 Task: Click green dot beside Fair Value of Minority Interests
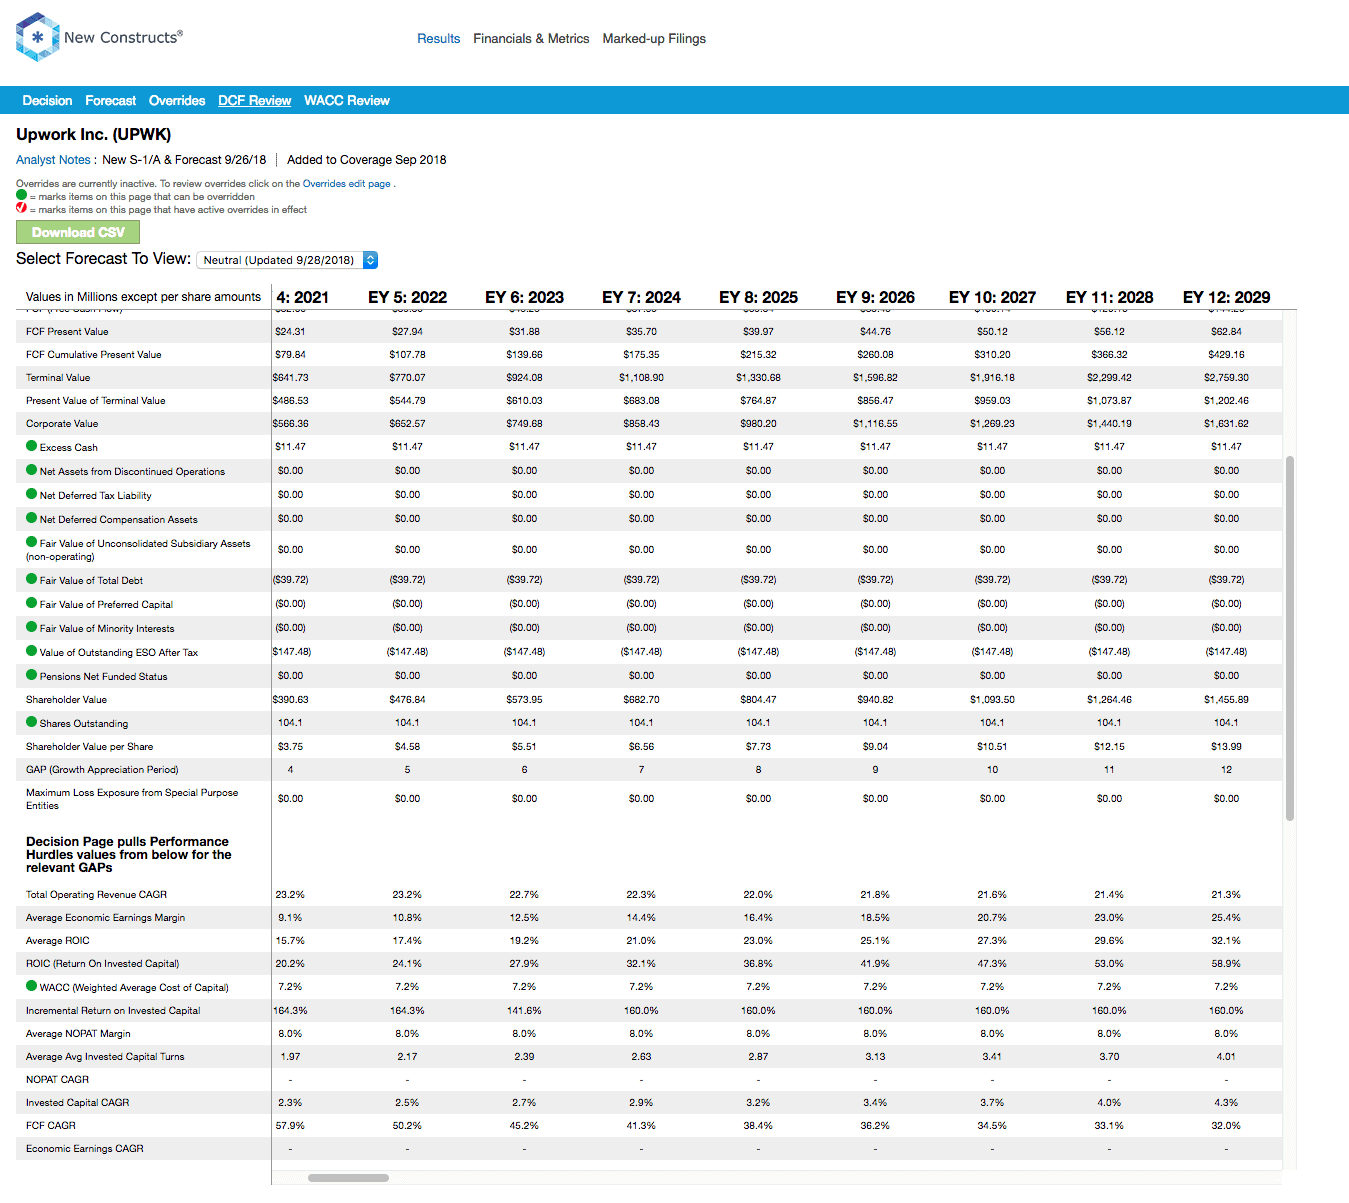(31, 627)
